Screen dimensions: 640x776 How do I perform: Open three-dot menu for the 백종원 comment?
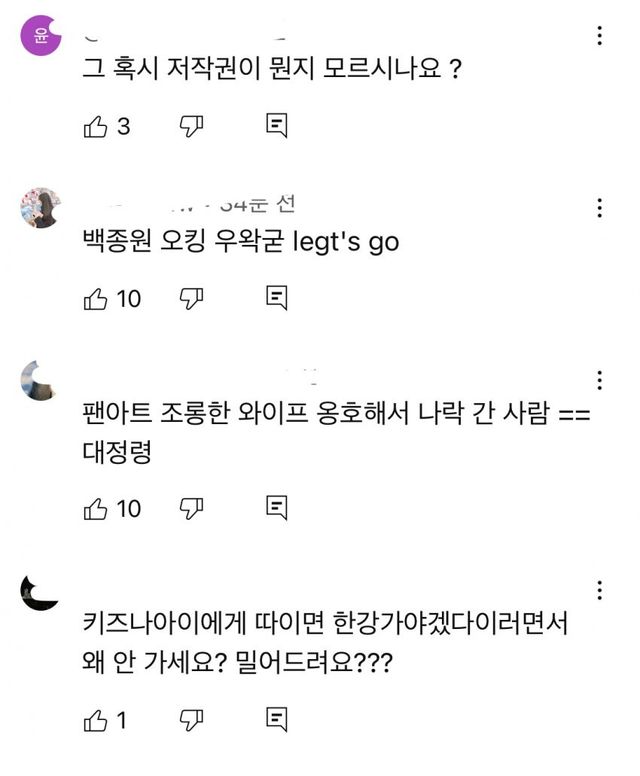599,208
